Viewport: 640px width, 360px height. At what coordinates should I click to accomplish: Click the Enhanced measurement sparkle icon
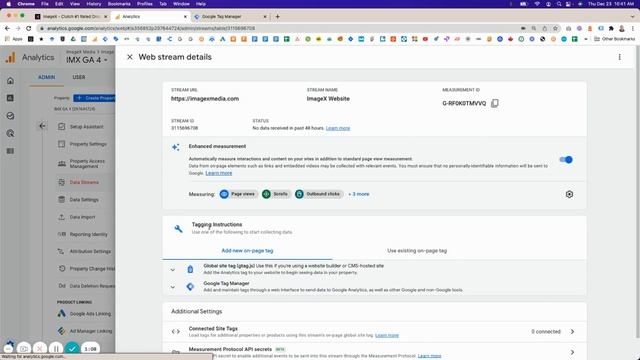[176, 147]
